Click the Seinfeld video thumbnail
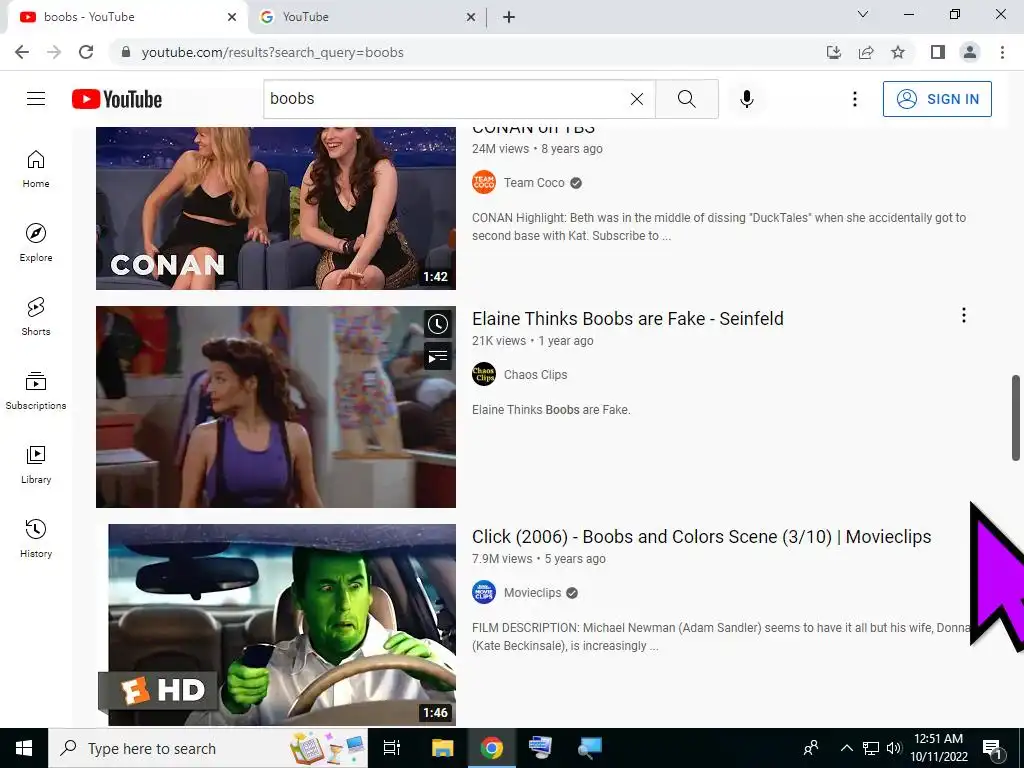This screenshot has width=1024, height=768. 276,407
